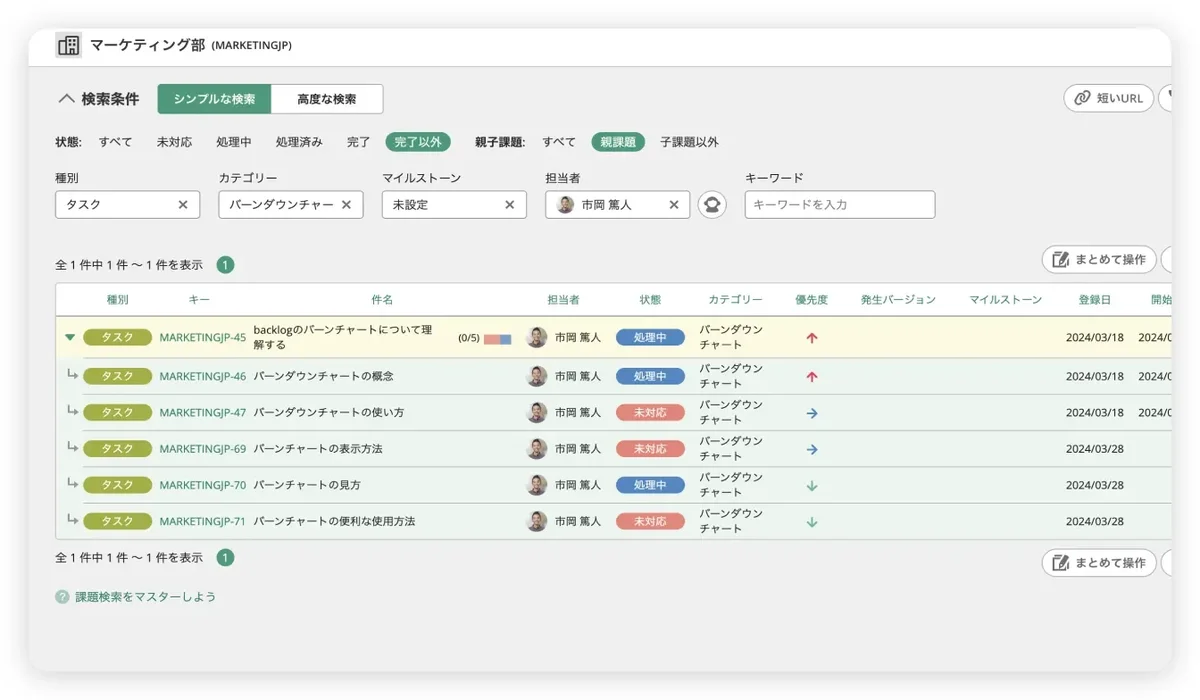
Task: Open the マイルストーン dropdown showing 未設定
Action: (454, 204)
